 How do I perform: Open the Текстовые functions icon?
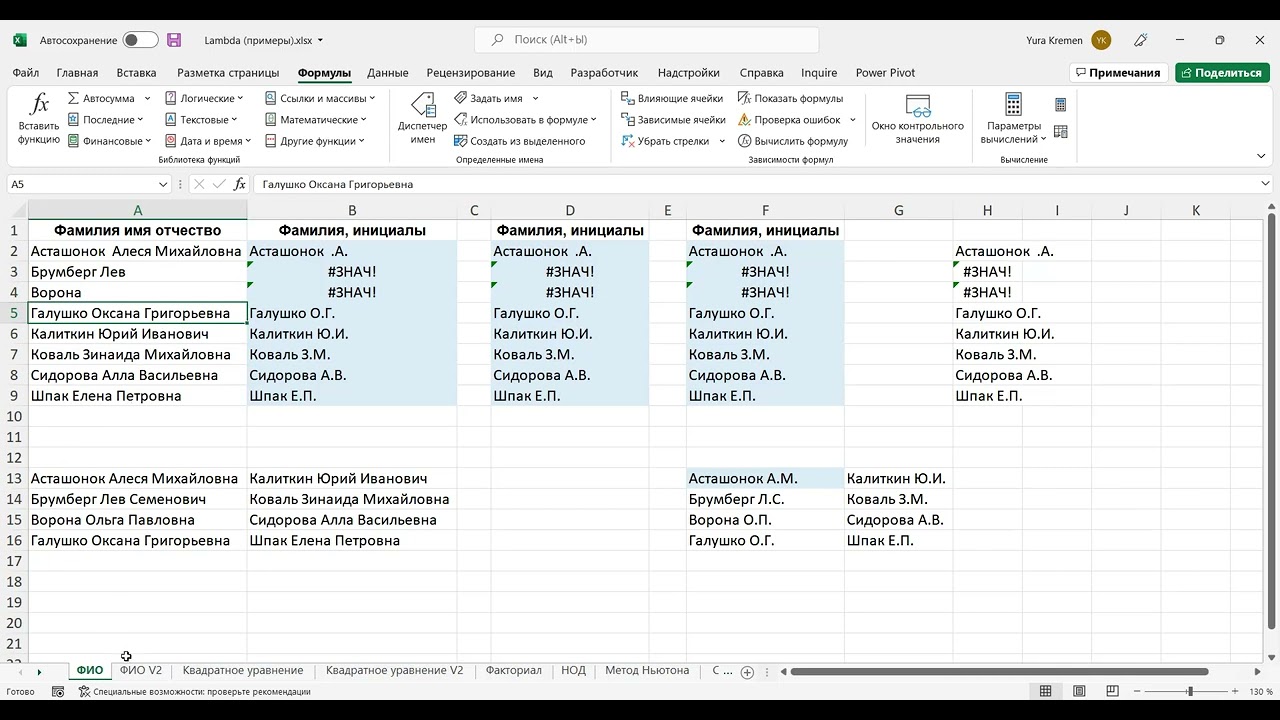tap(171, 120)
